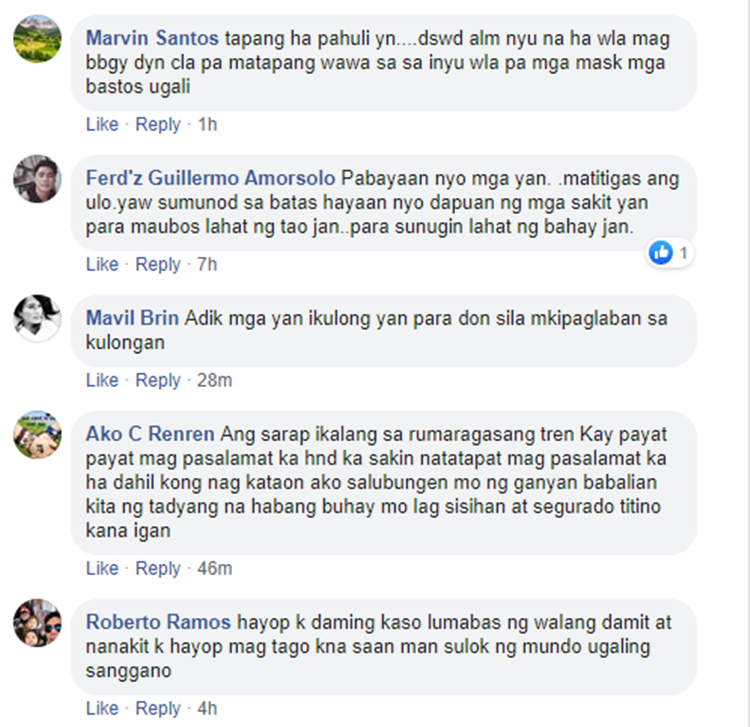Like Marvin Santos's comment
The image size is (750, 727).
coord(102,124)
